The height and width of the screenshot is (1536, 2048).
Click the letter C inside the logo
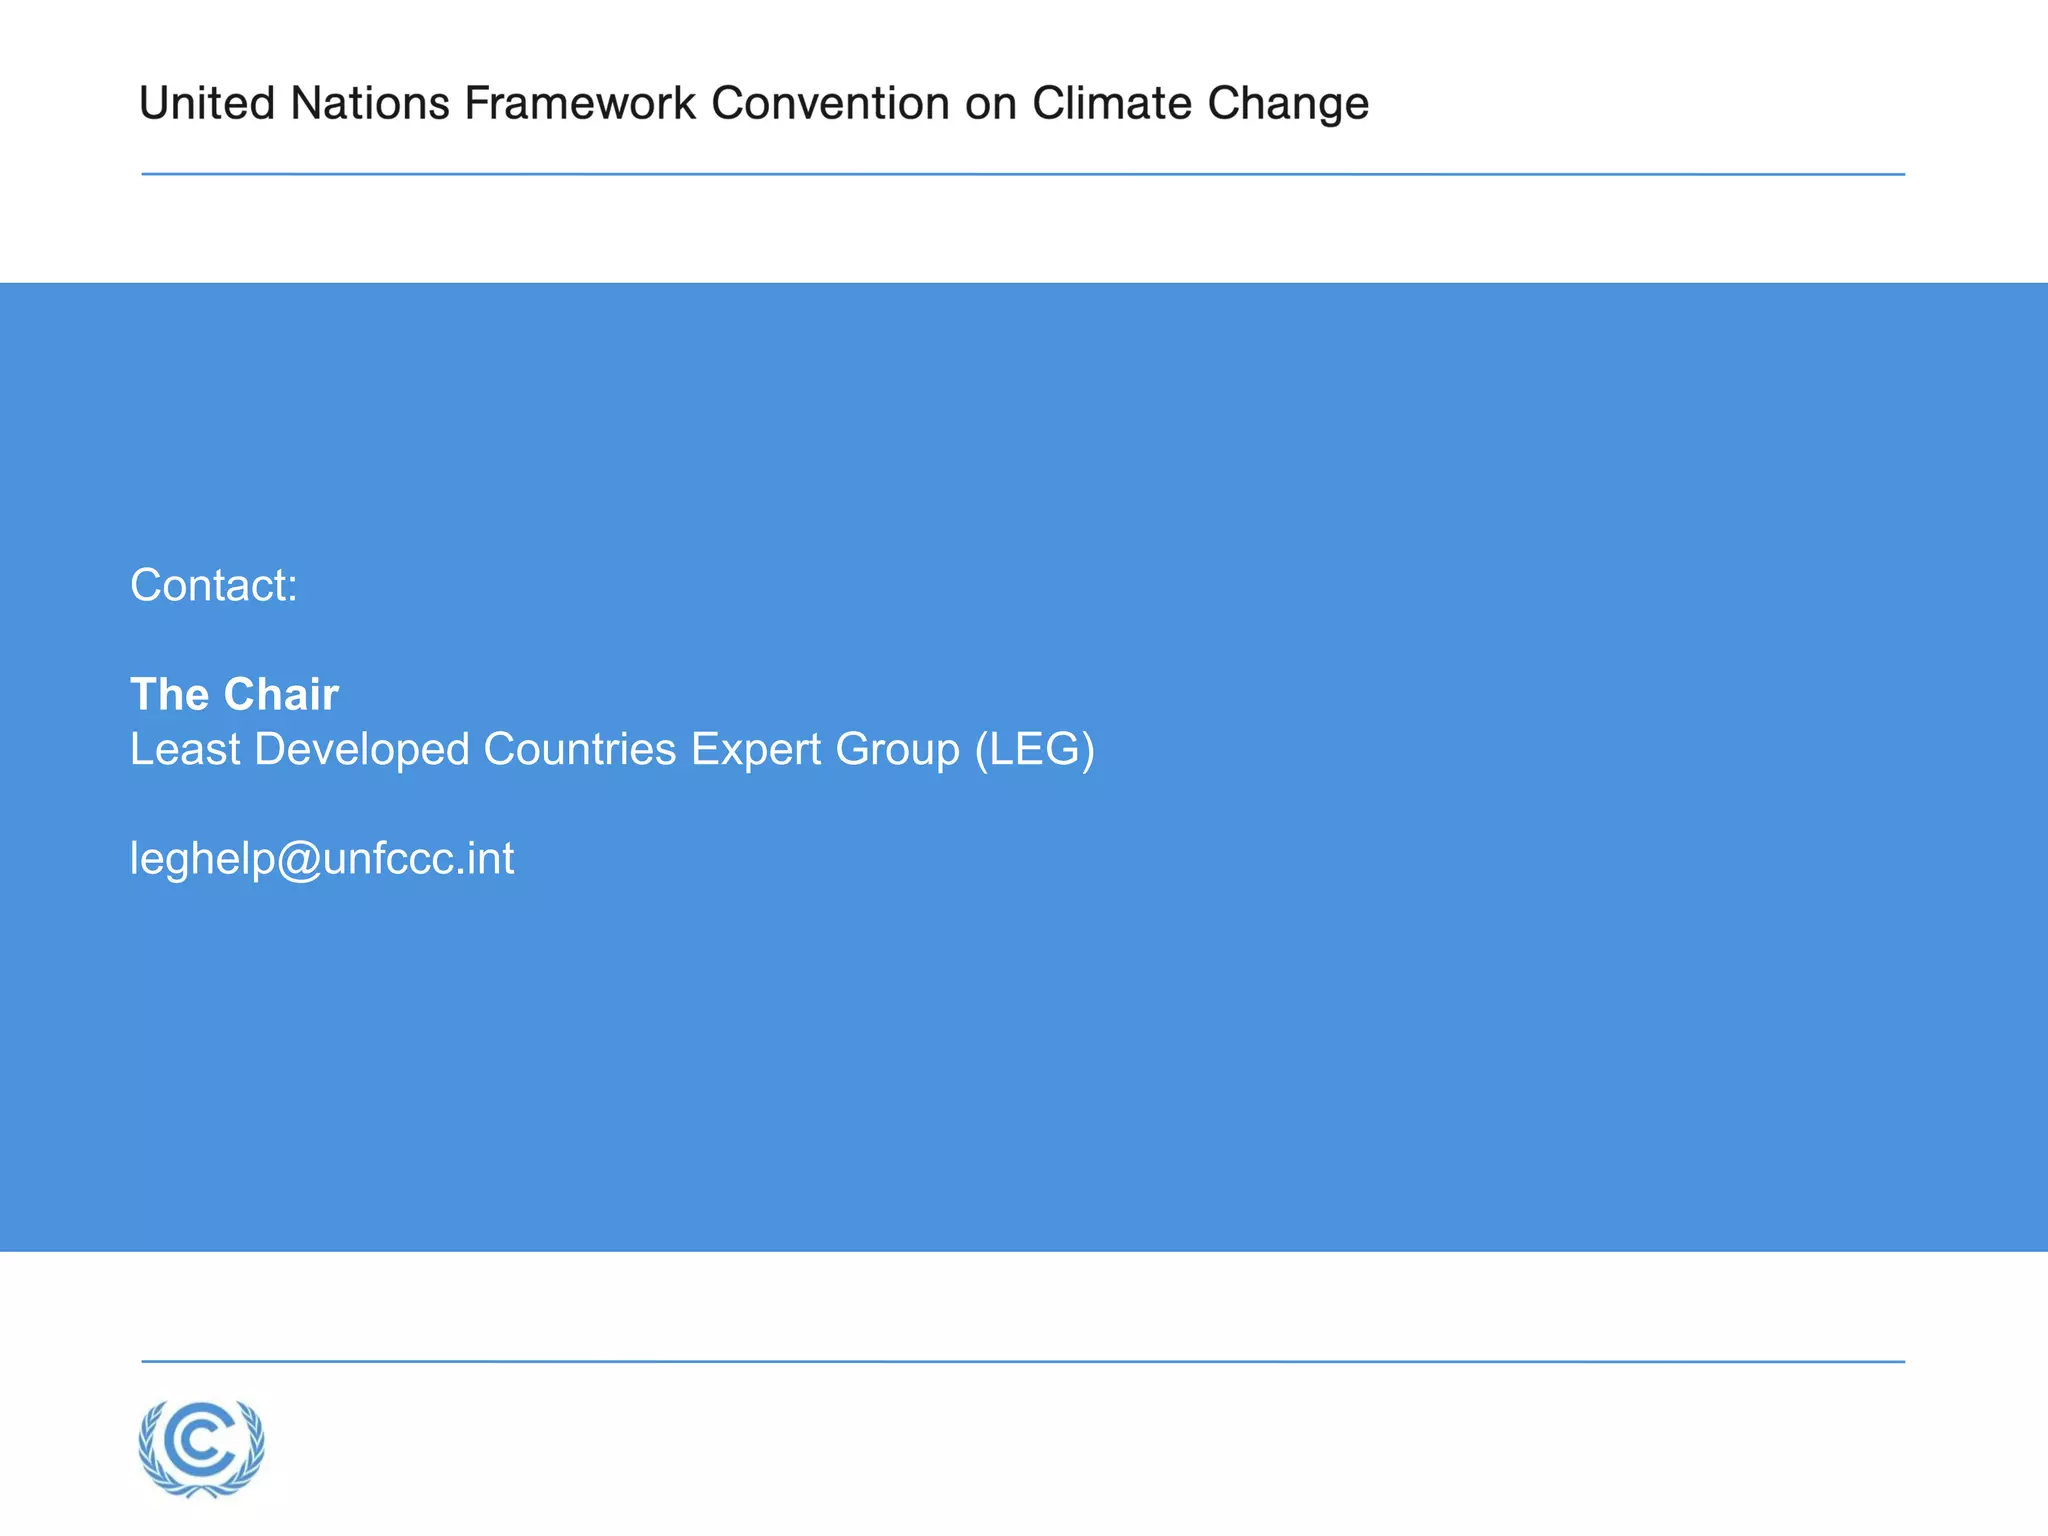202,1440
